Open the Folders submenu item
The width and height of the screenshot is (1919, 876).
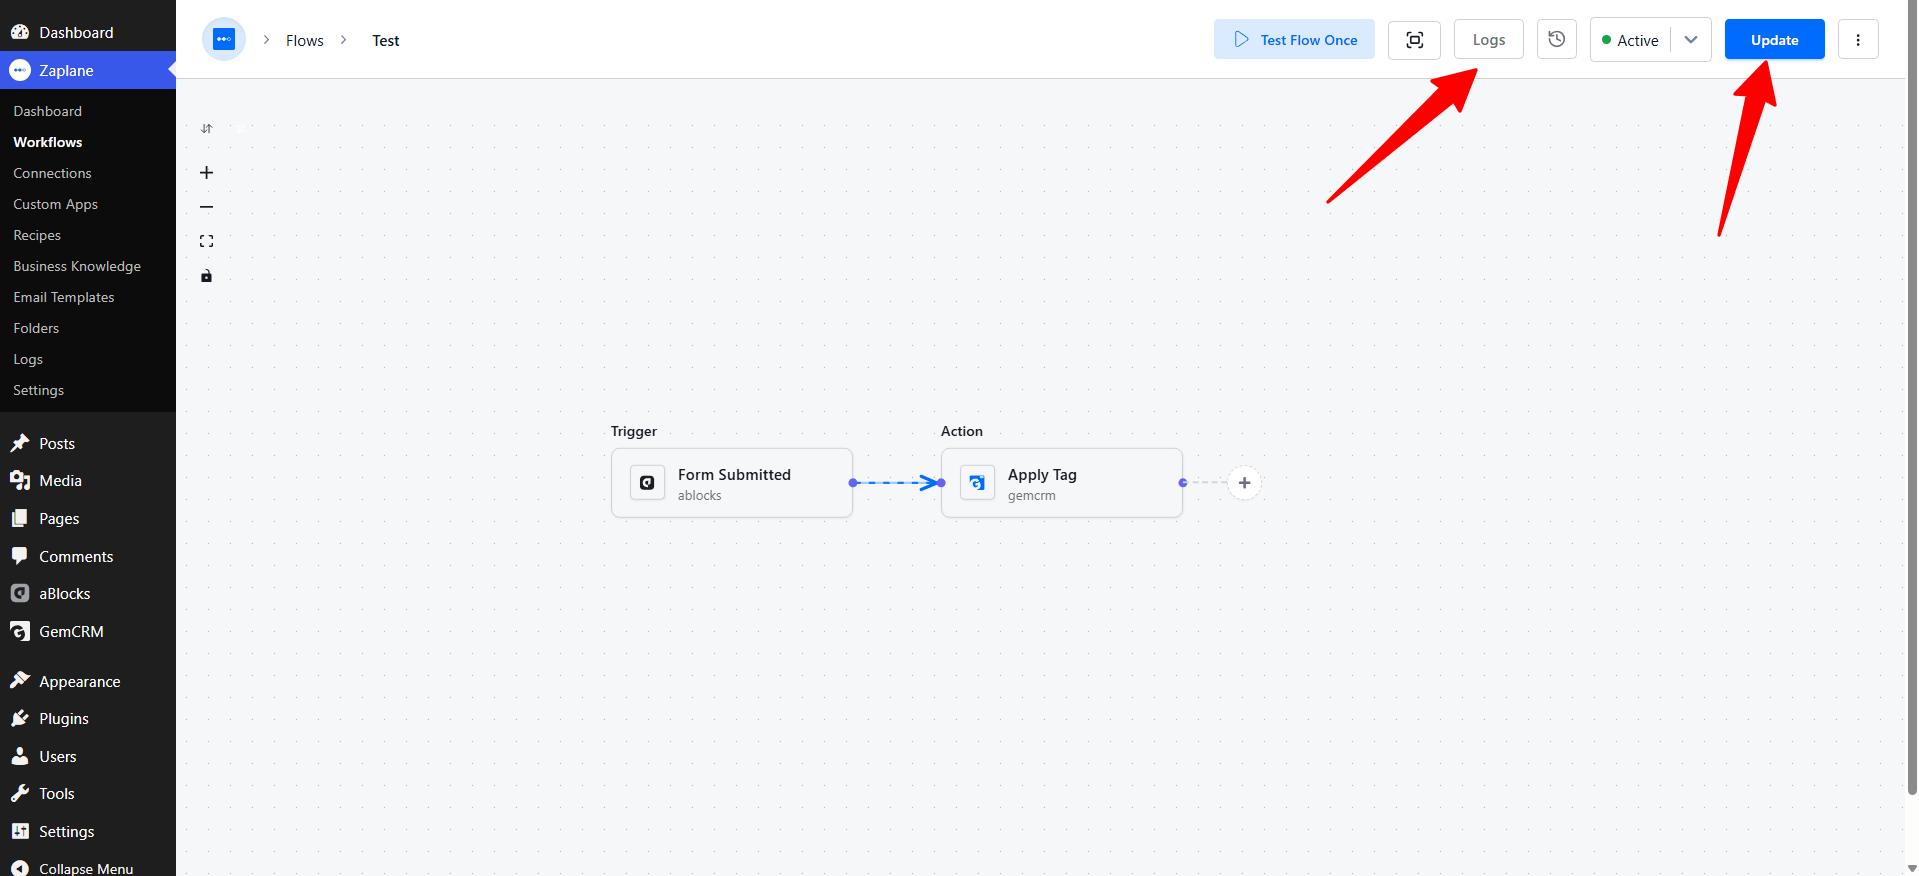click(36, 328)
